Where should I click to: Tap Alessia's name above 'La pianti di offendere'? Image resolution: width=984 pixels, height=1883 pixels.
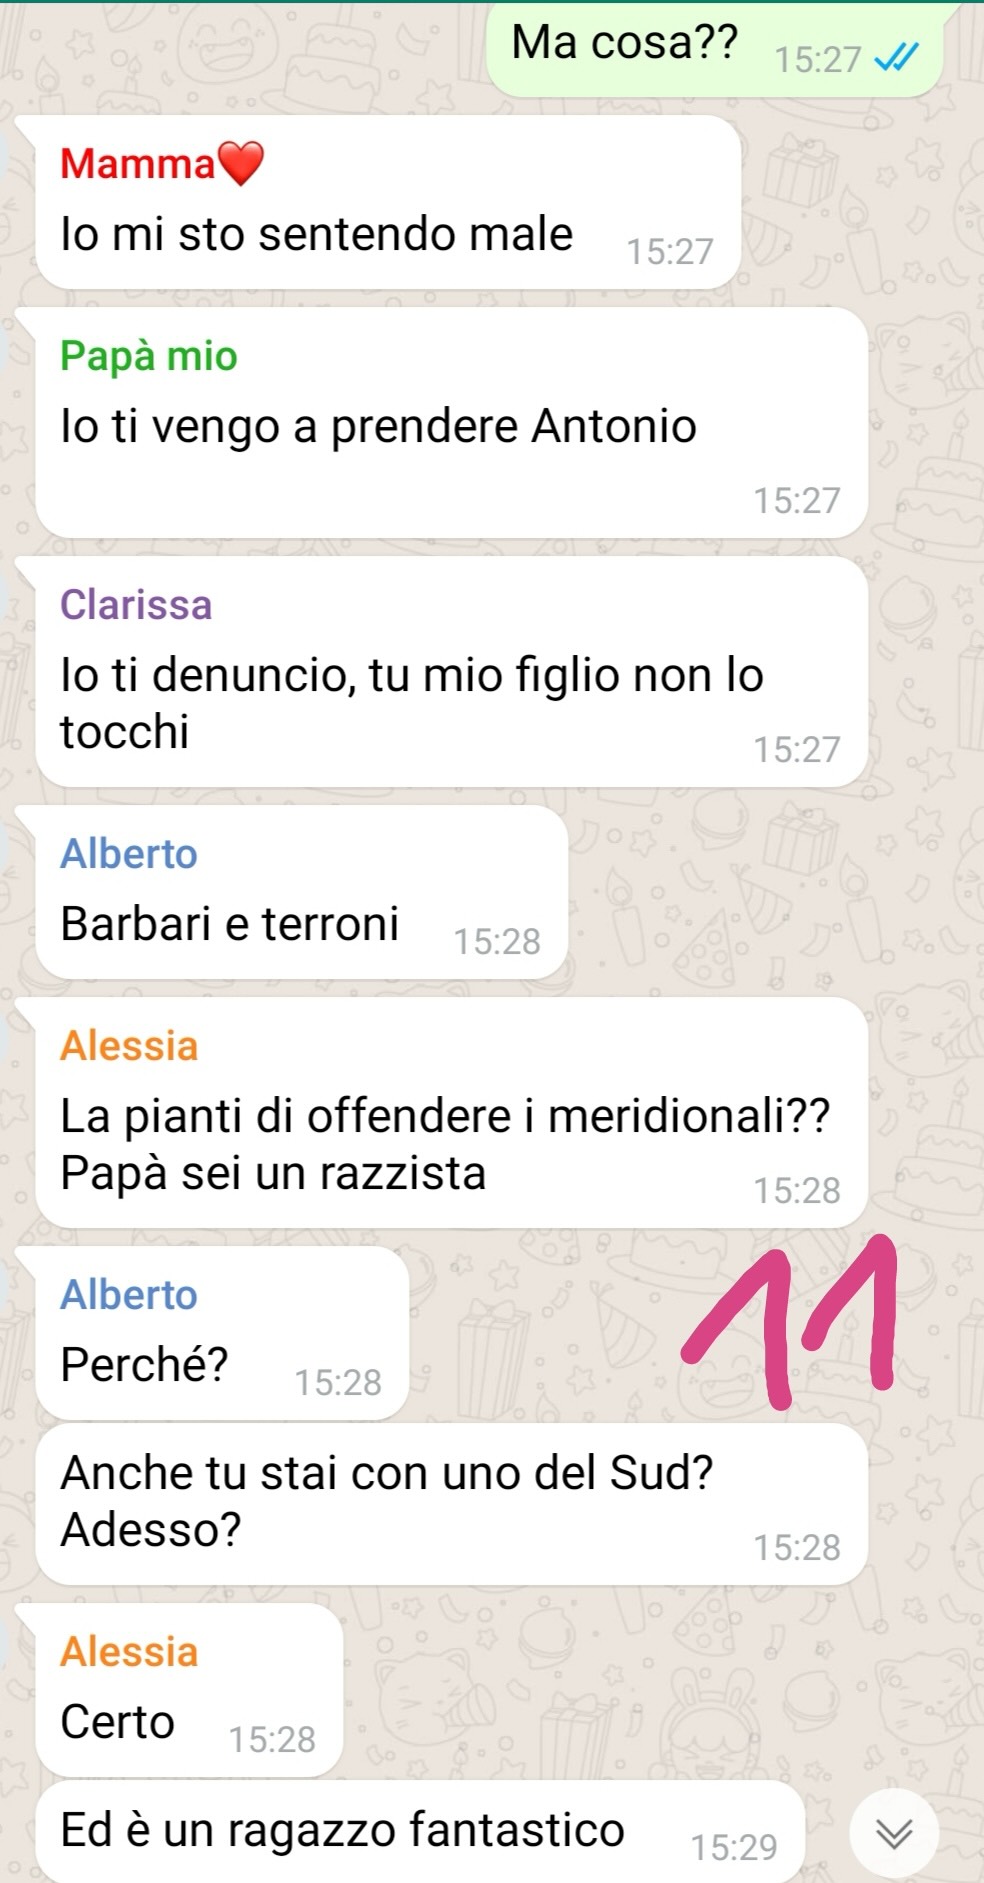(x=129, y=1046)
